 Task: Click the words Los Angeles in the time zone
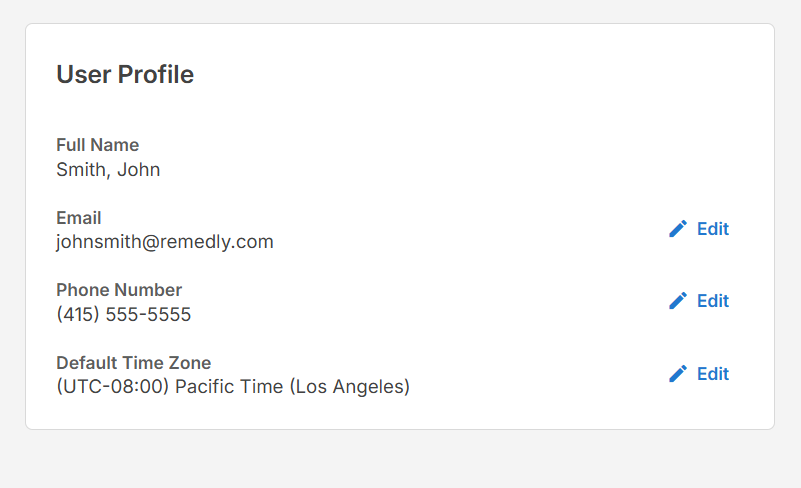tap(350, 387)
